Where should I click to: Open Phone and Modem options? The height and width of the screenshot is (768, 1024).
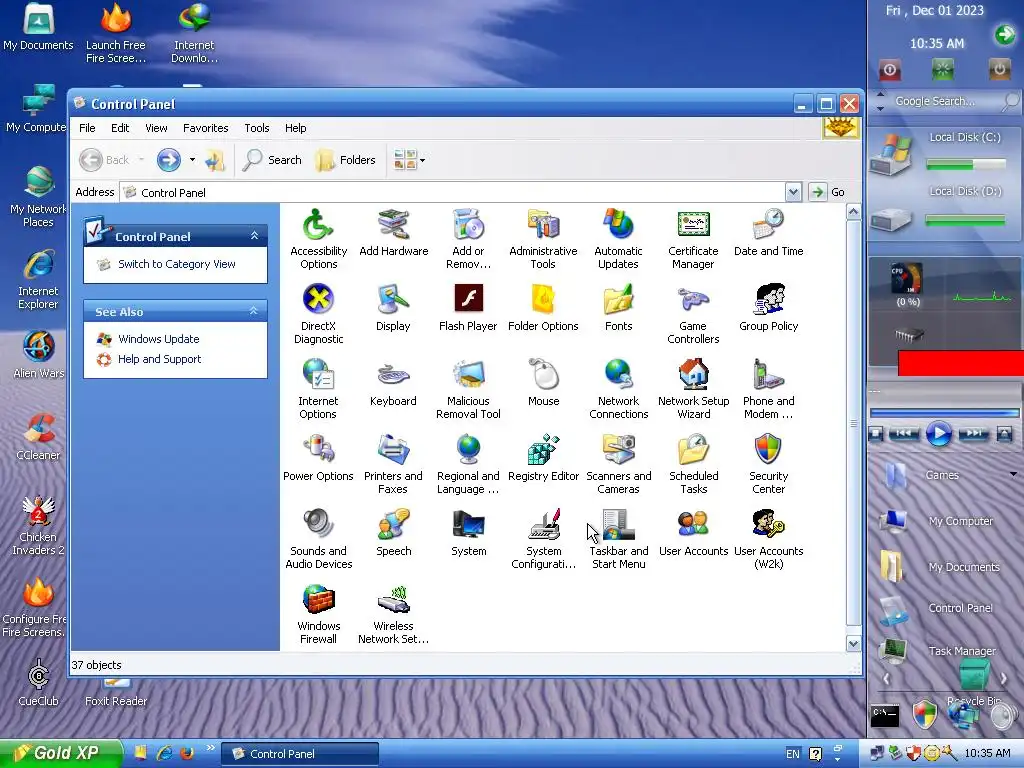pos(768,389)
